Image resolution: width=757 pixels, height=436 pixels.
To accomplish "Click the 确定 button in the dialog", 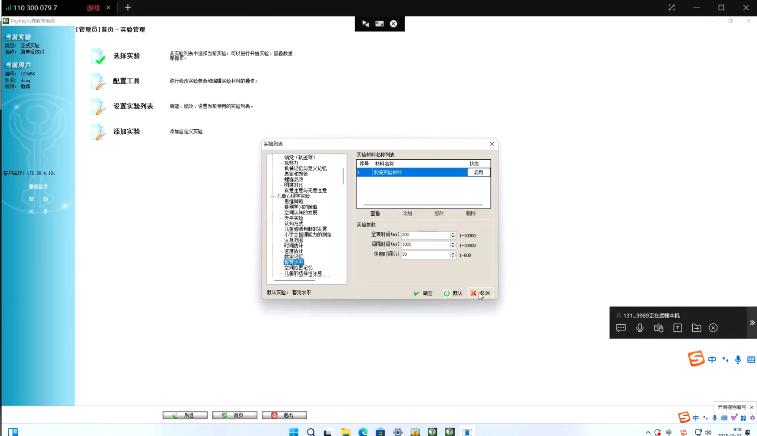I will (423, 292).
